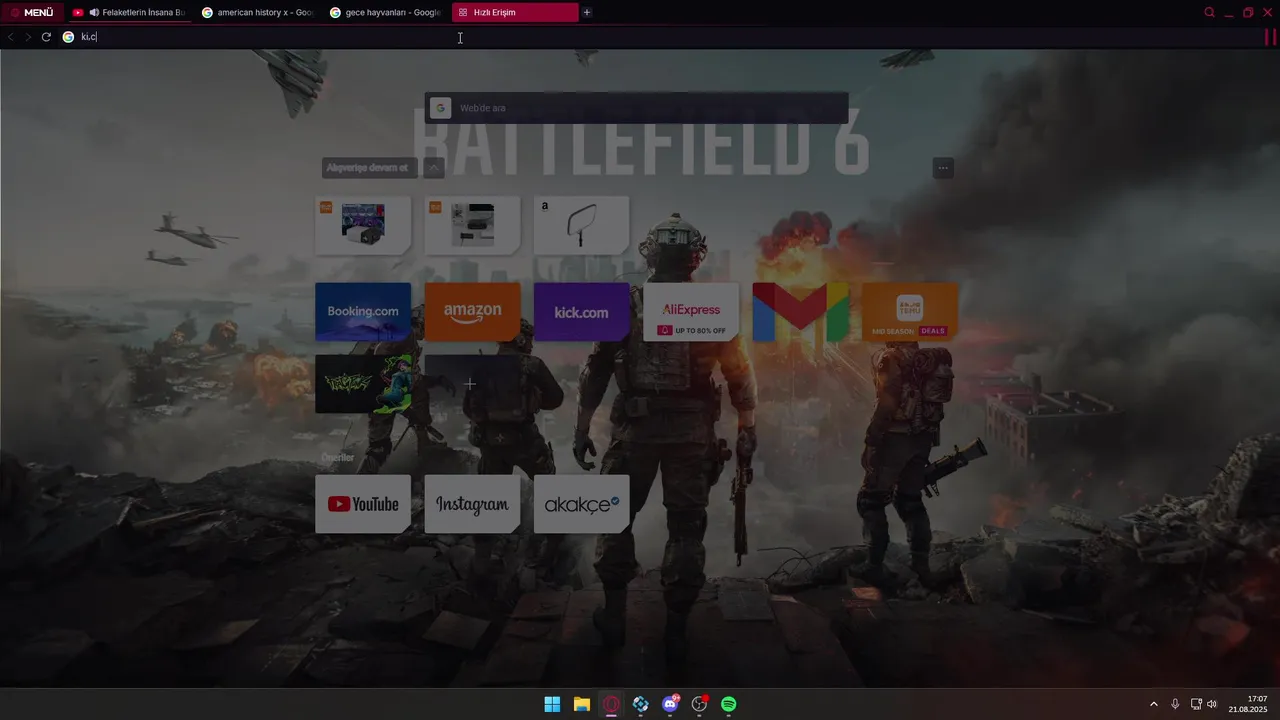Screen dimensions: 1280x720
Task: Open the blue diamond app in taskbar
Action: tap(641, 704)
